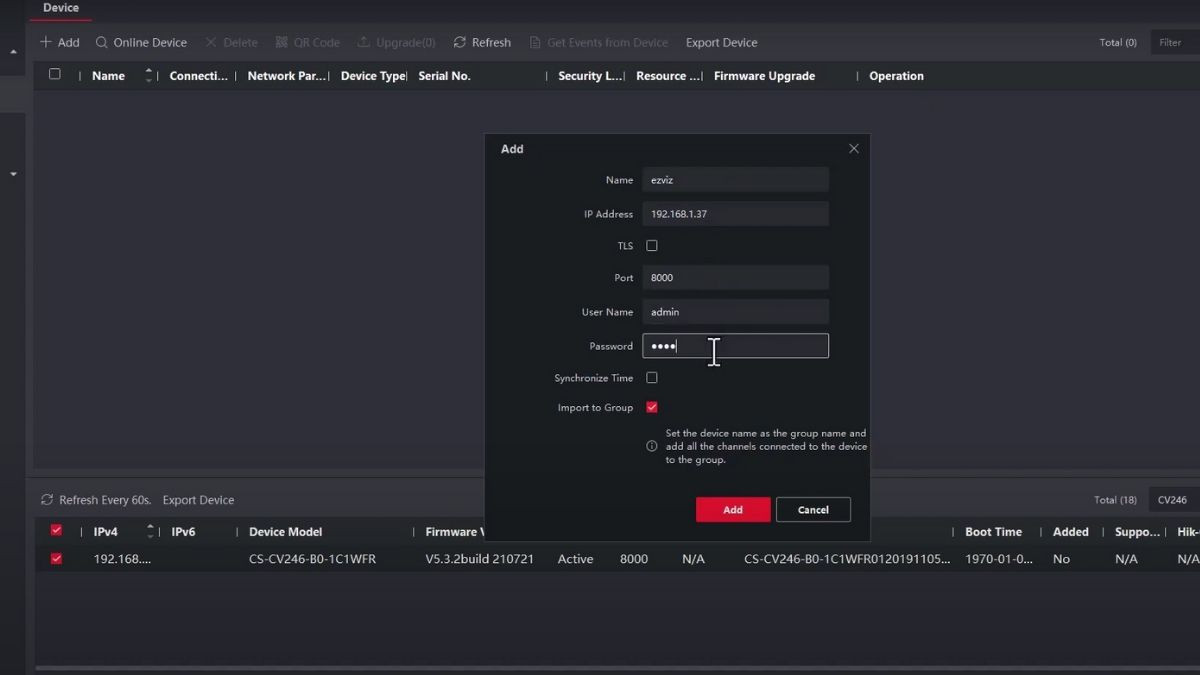Sort online devices by IPv4 arrows
This screenshot has height=675, width=1200.
[x=151, y=532]
